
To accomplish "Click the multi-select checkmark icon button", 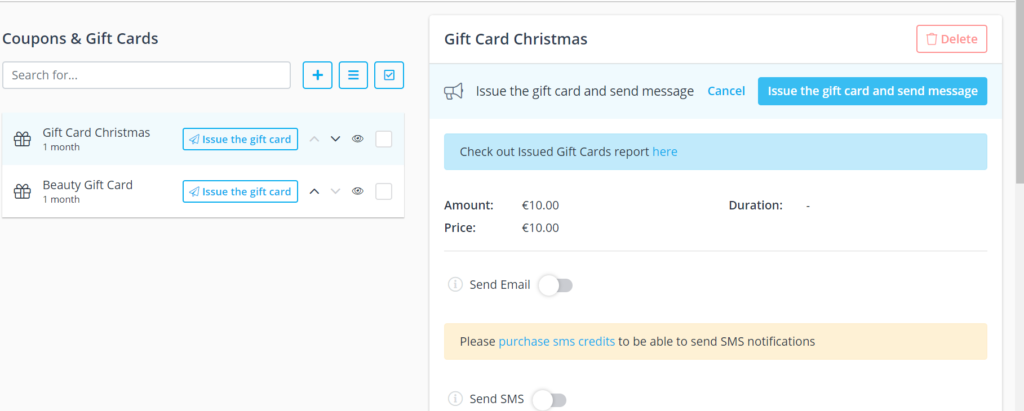I will click(389, 75).
